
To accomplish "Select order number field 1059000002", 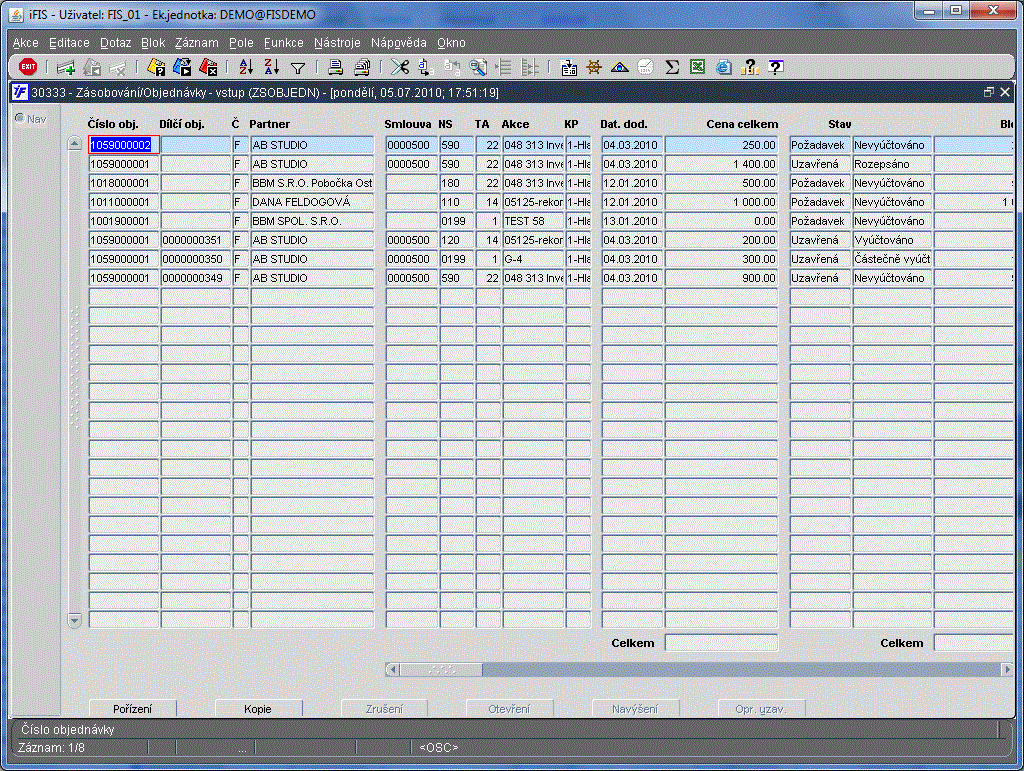I will pos(123,145).
